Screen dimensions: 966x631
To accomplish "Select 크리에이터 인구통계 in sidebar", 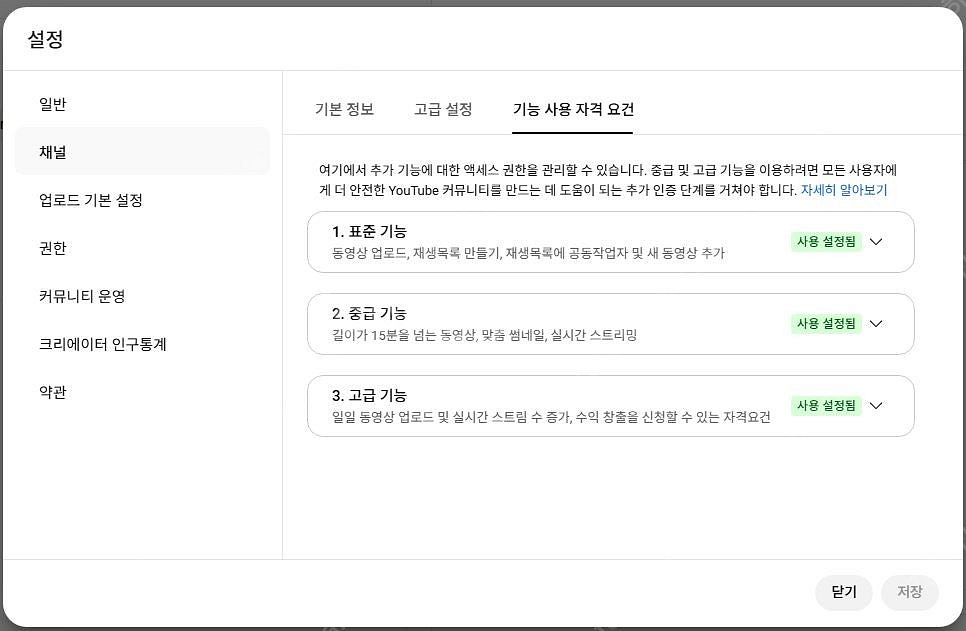I will click(102, 345).
